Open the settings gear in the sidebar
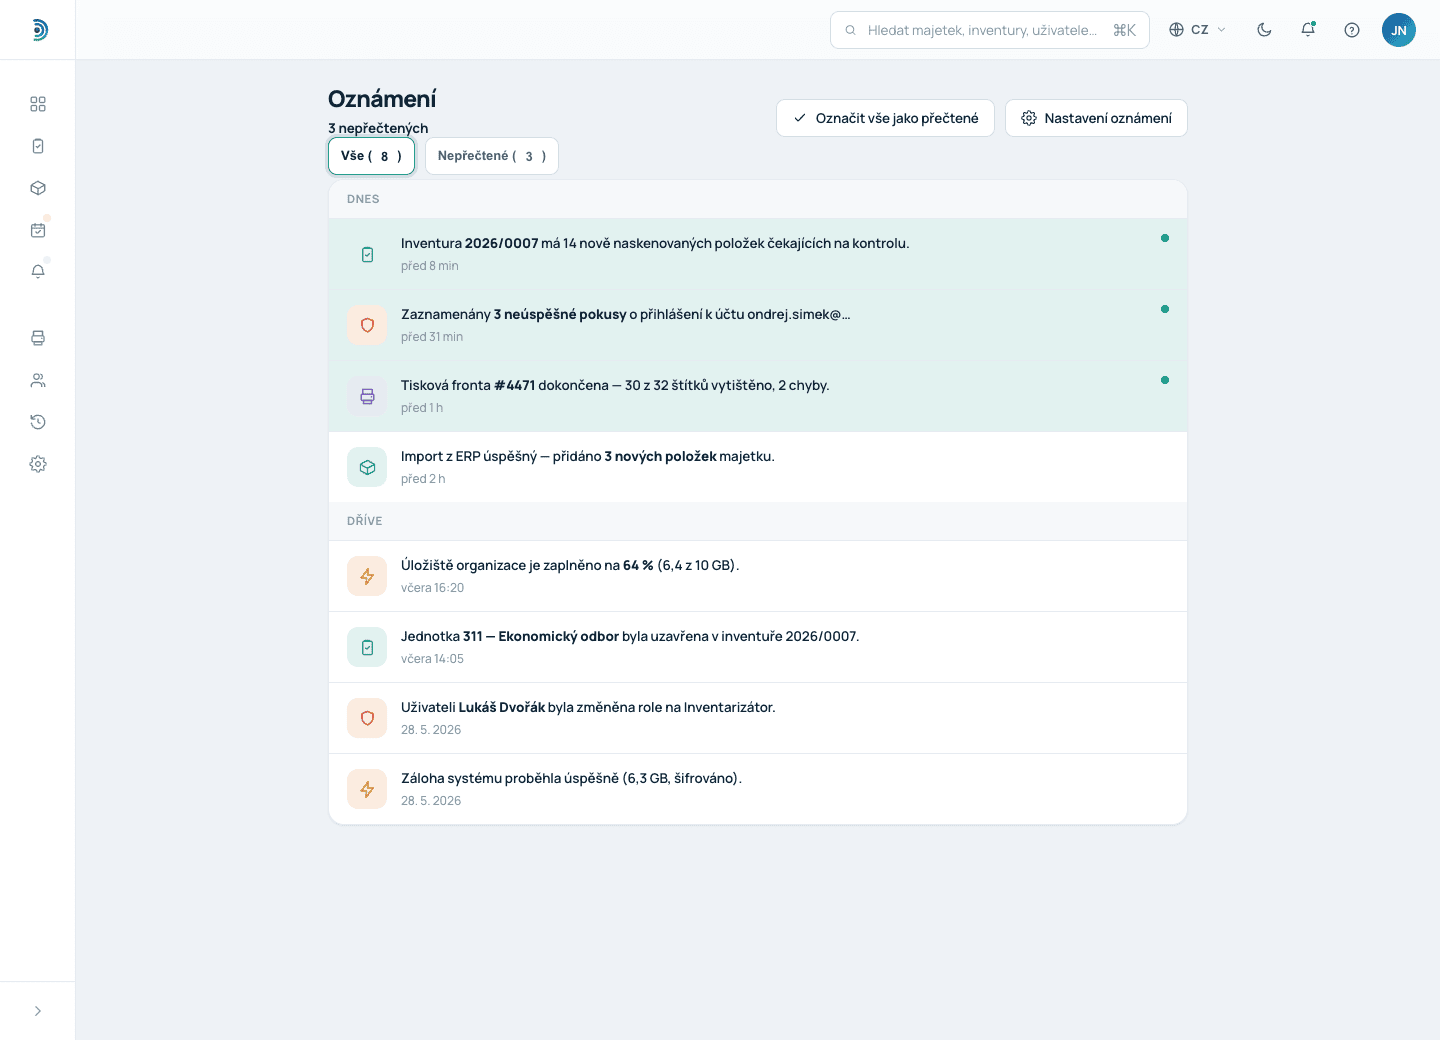Viewport: 1440px width, 1040px height. tap(38, 464)
